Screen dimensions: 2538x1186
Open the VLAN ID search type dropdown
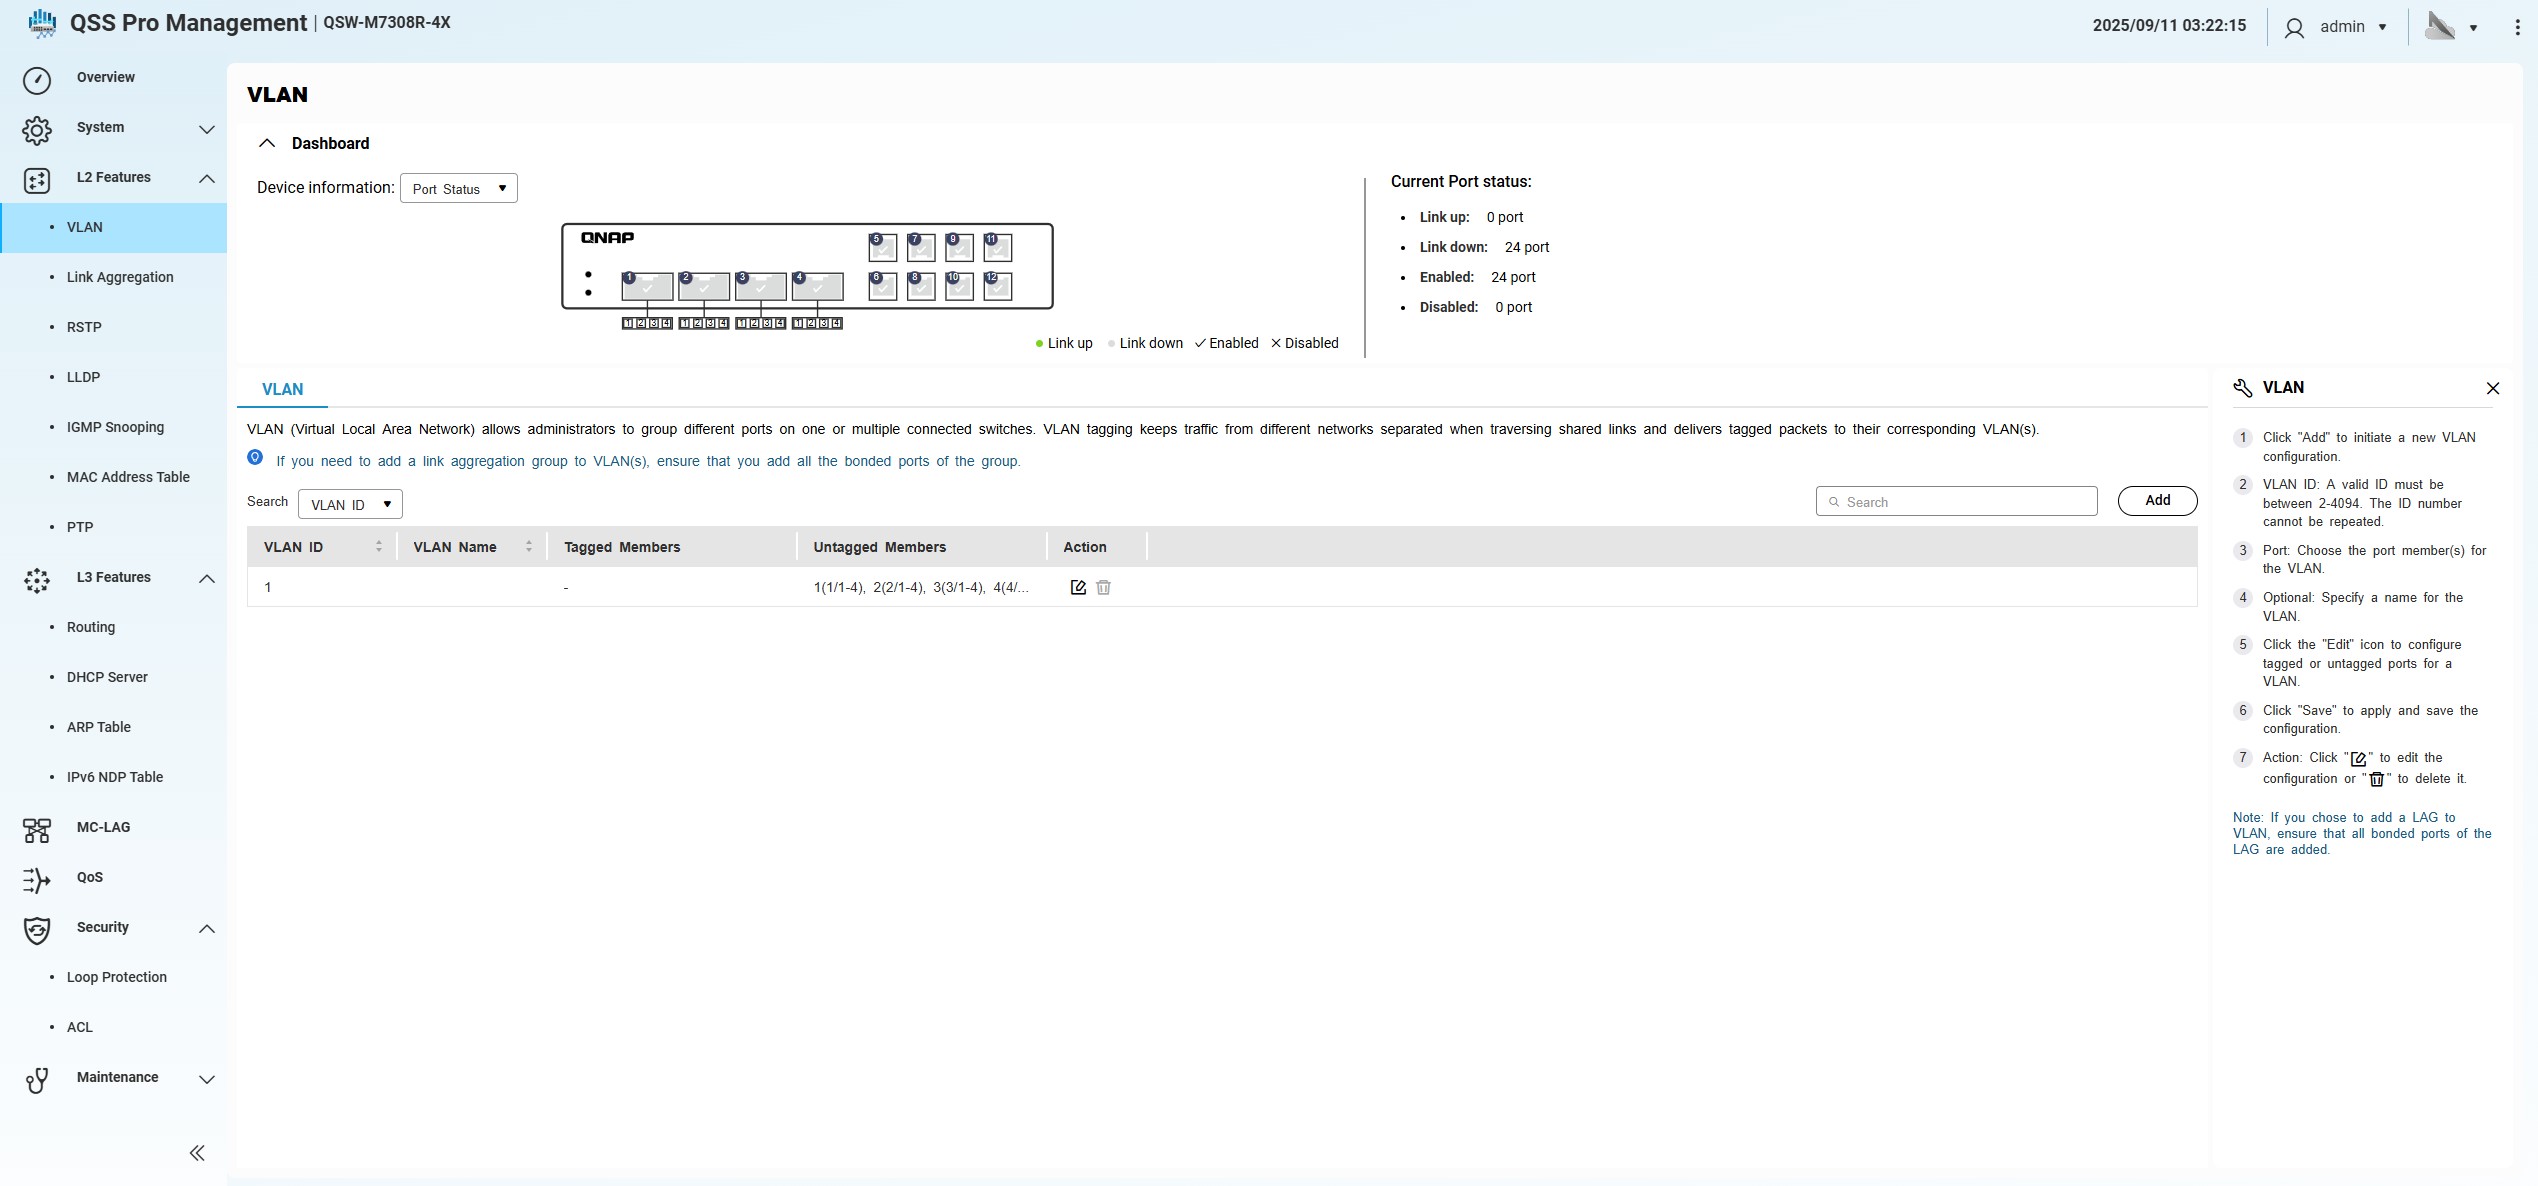click(350, 504)
